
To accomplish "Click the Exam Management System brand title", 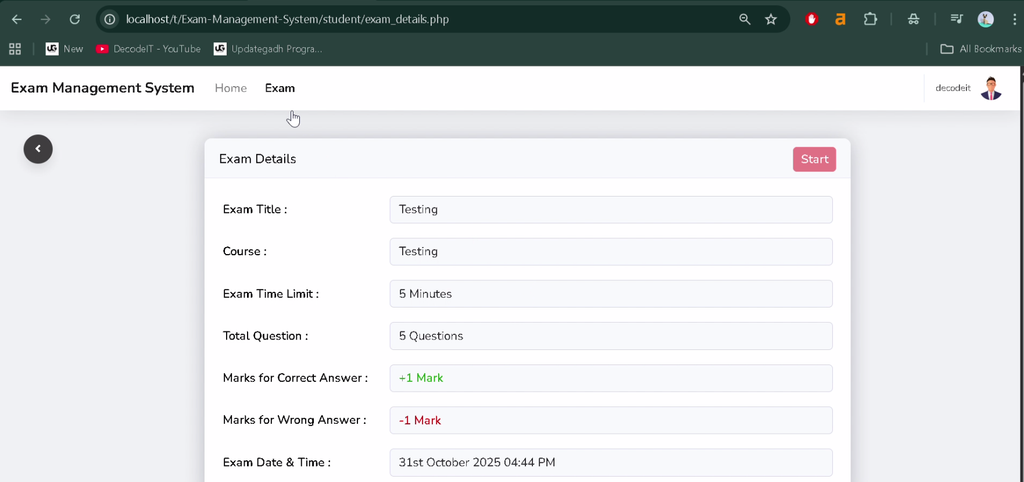I will 103,88.
